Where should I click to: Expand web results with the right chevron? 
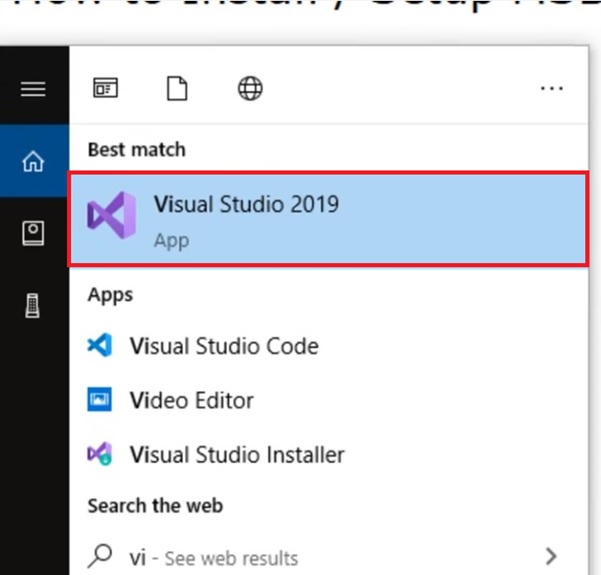pos(551,556)
